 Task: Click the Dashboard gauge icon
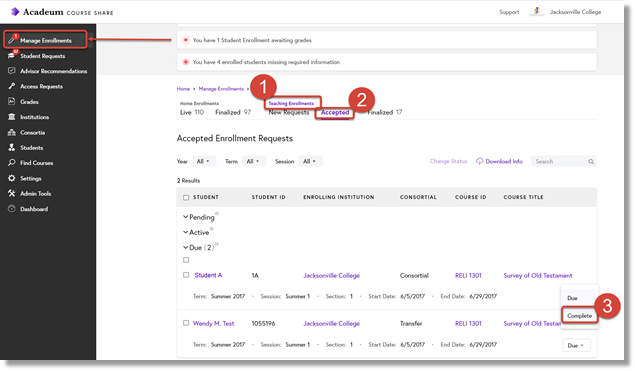pos(11,209)
